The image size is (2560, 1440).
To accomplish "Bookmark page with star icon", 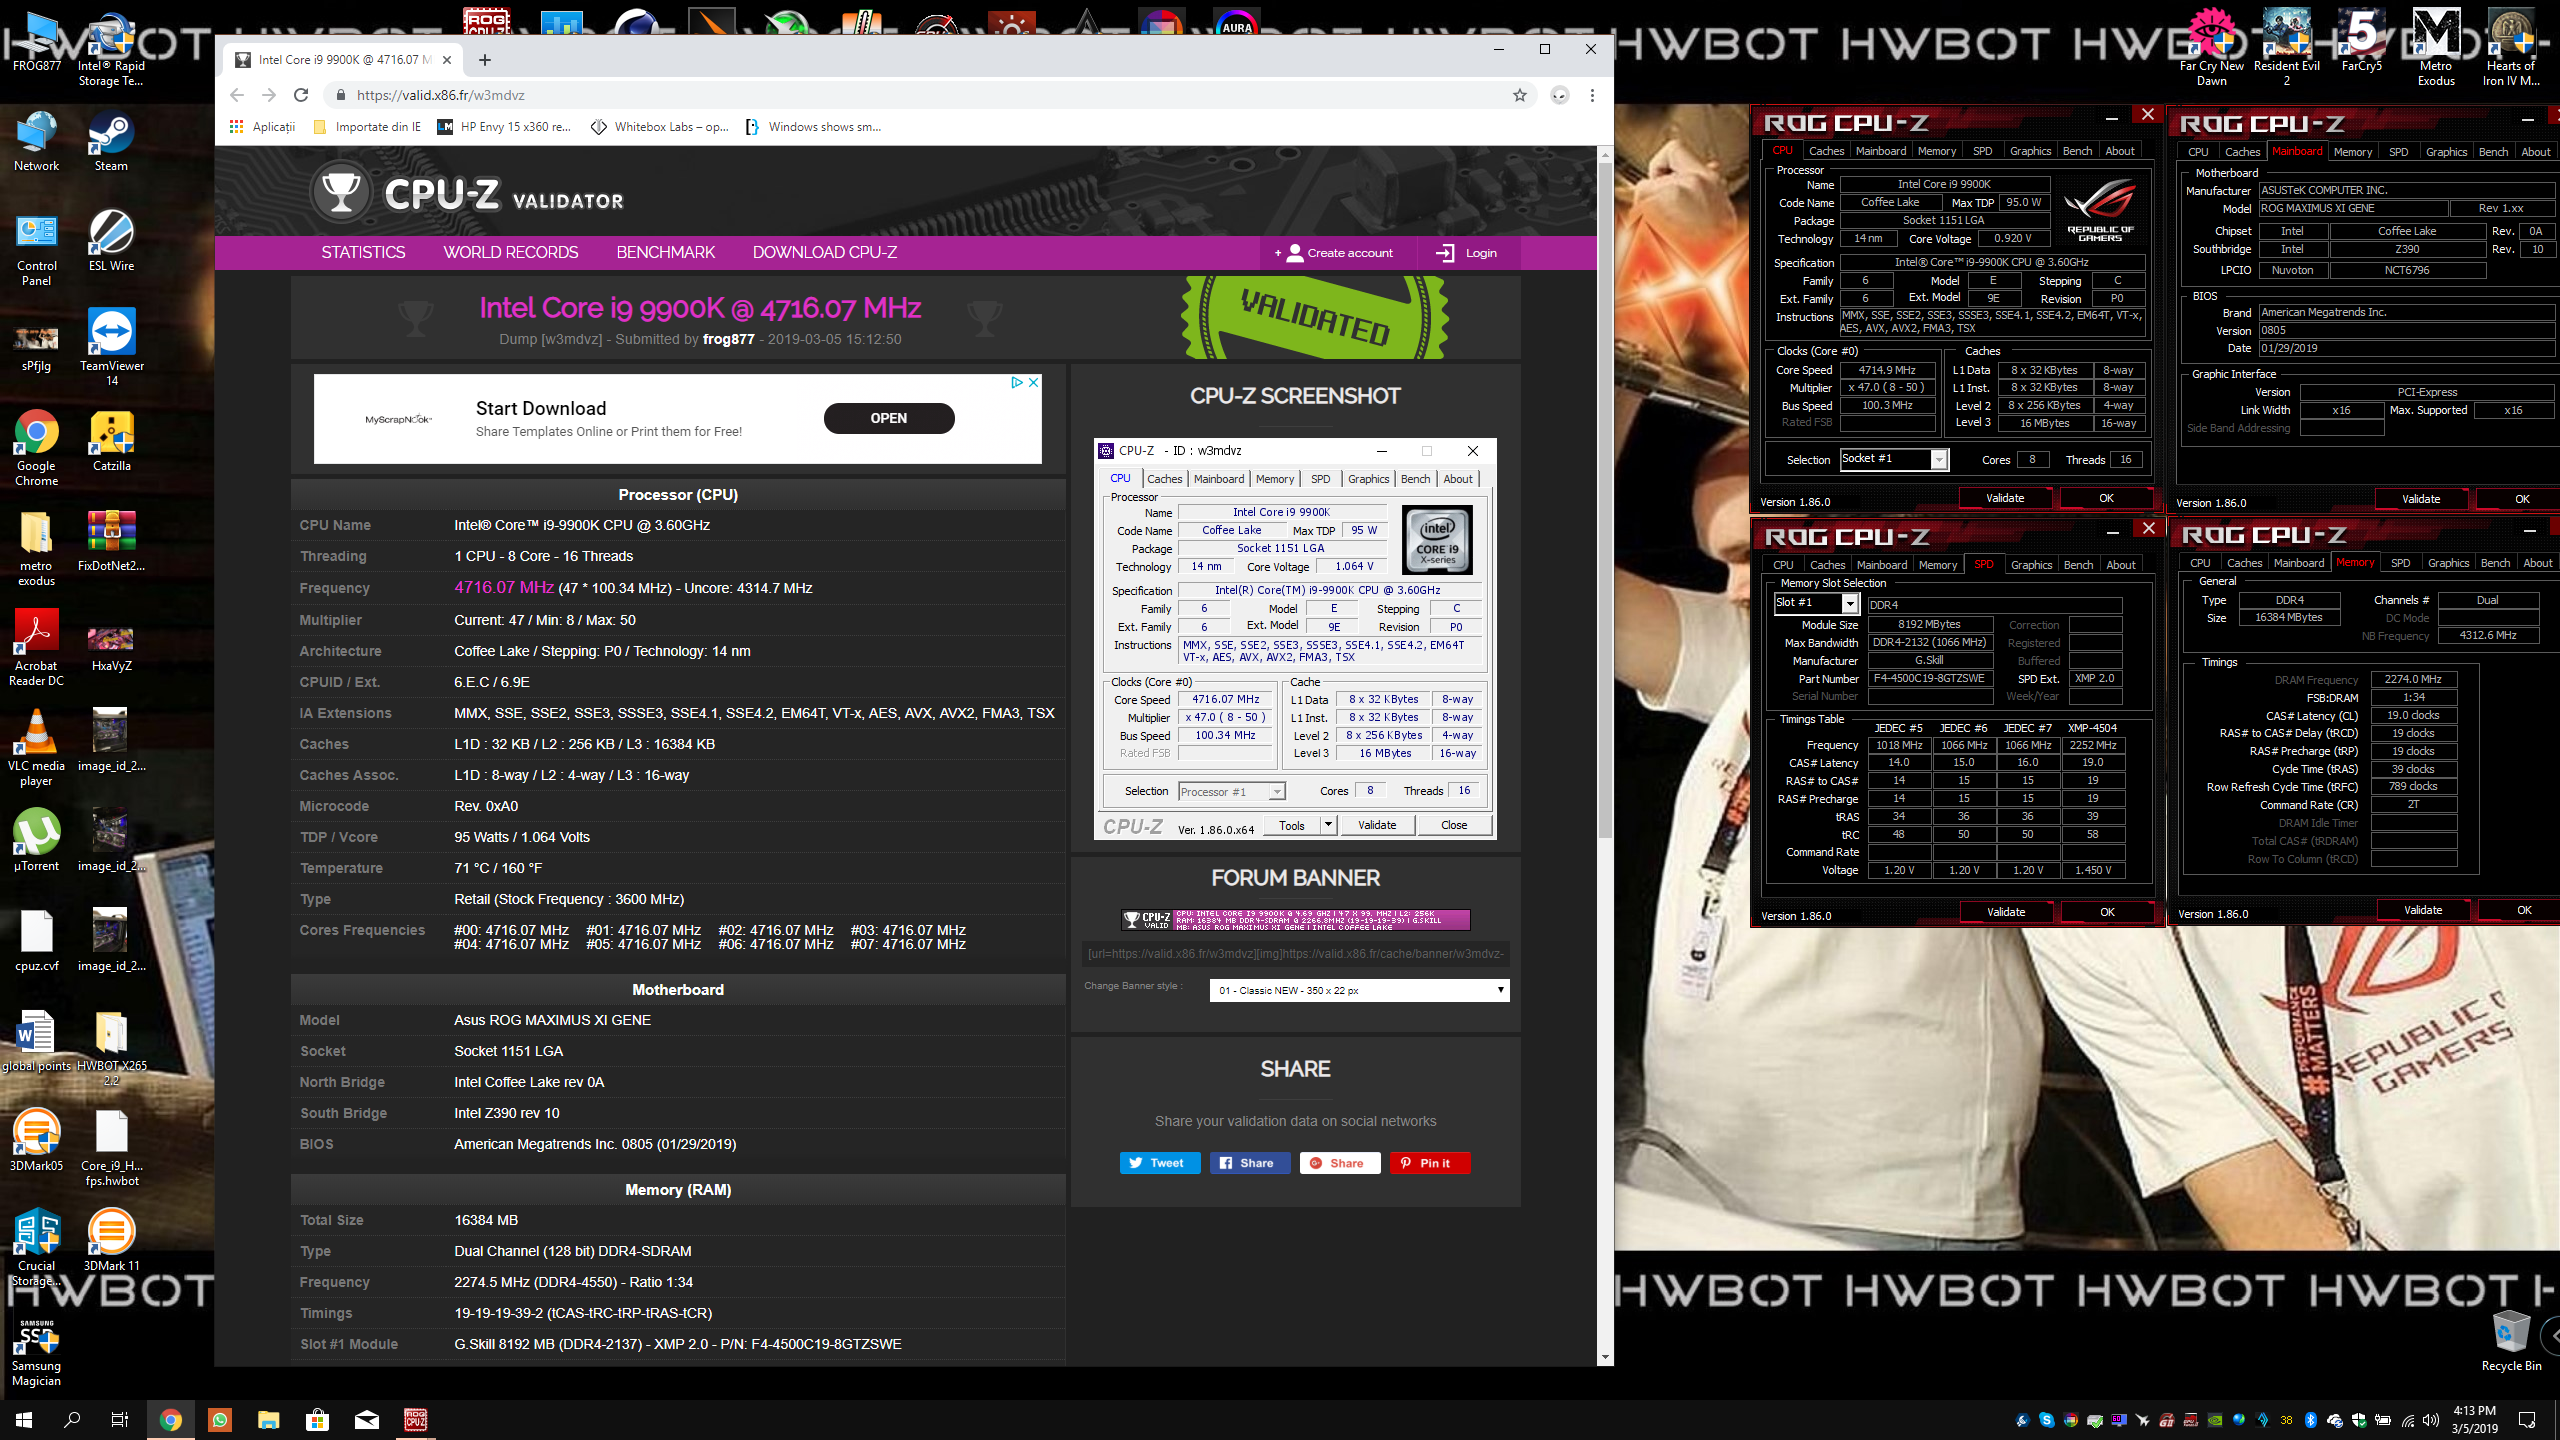I will [1520, 95].
